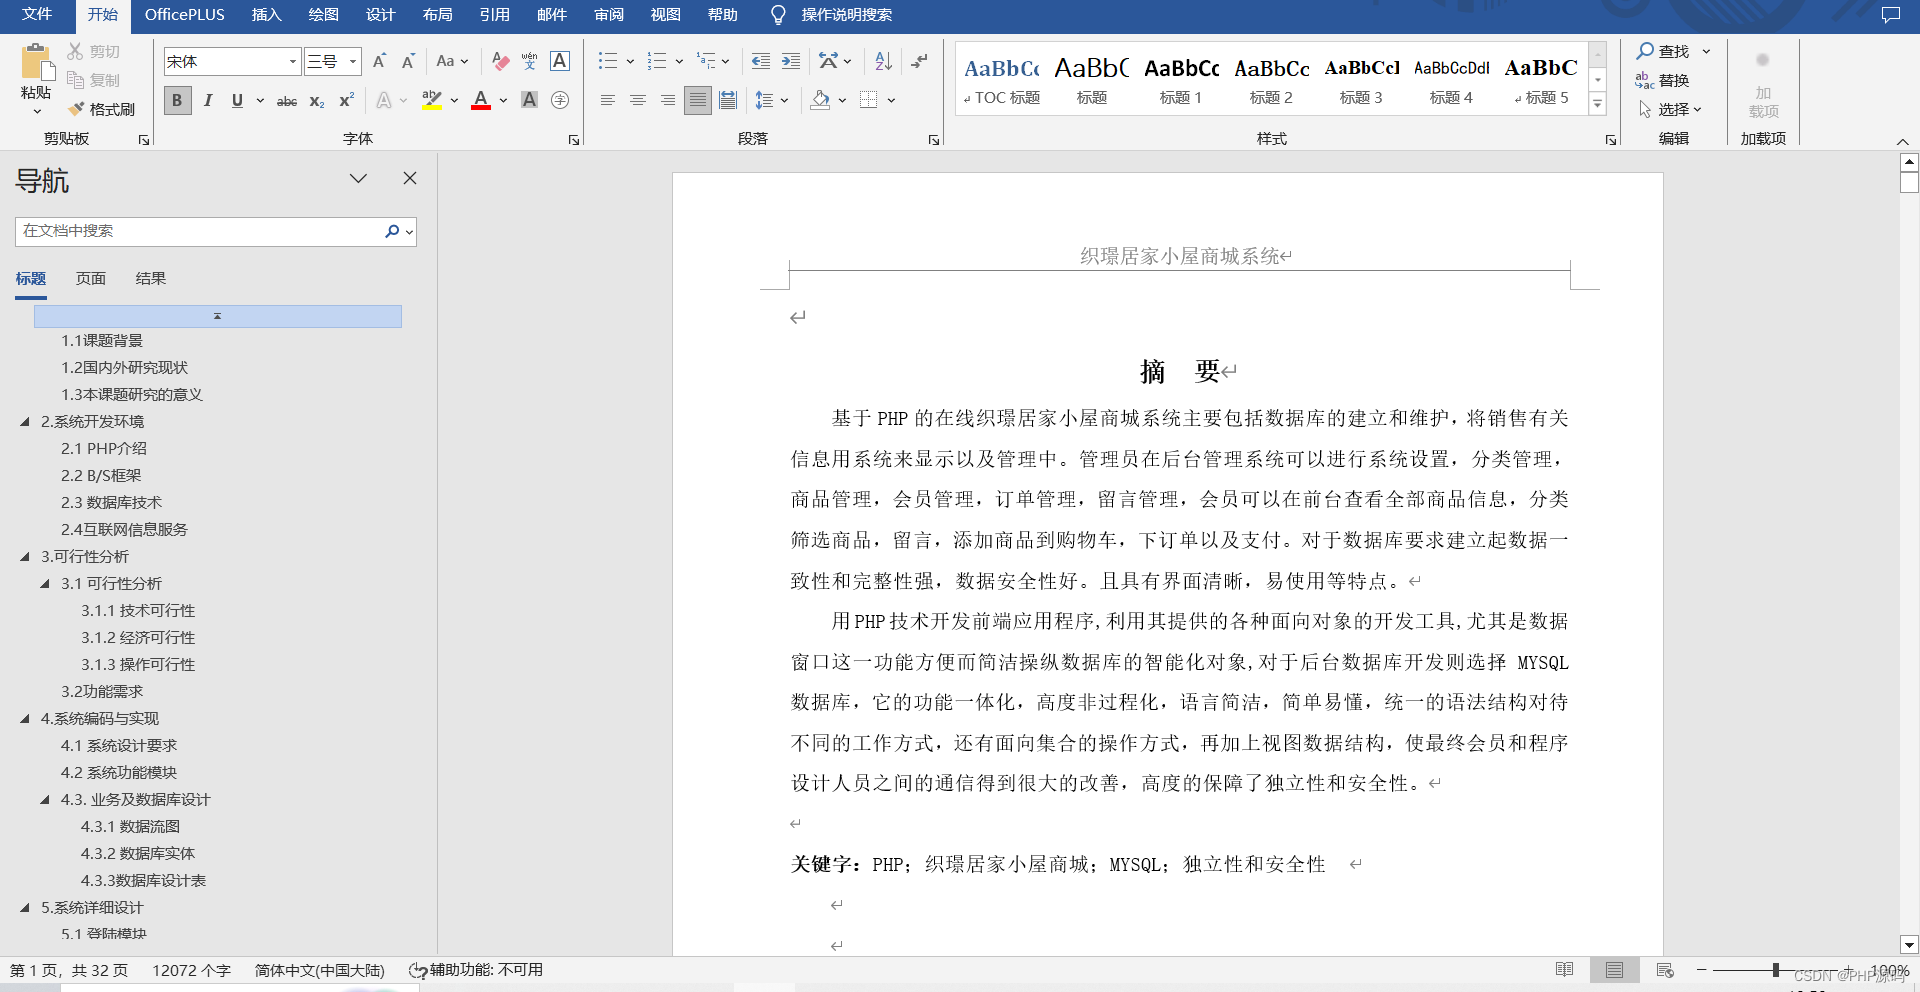Shrink font size with the smaller A icon

tap(408, 61)
